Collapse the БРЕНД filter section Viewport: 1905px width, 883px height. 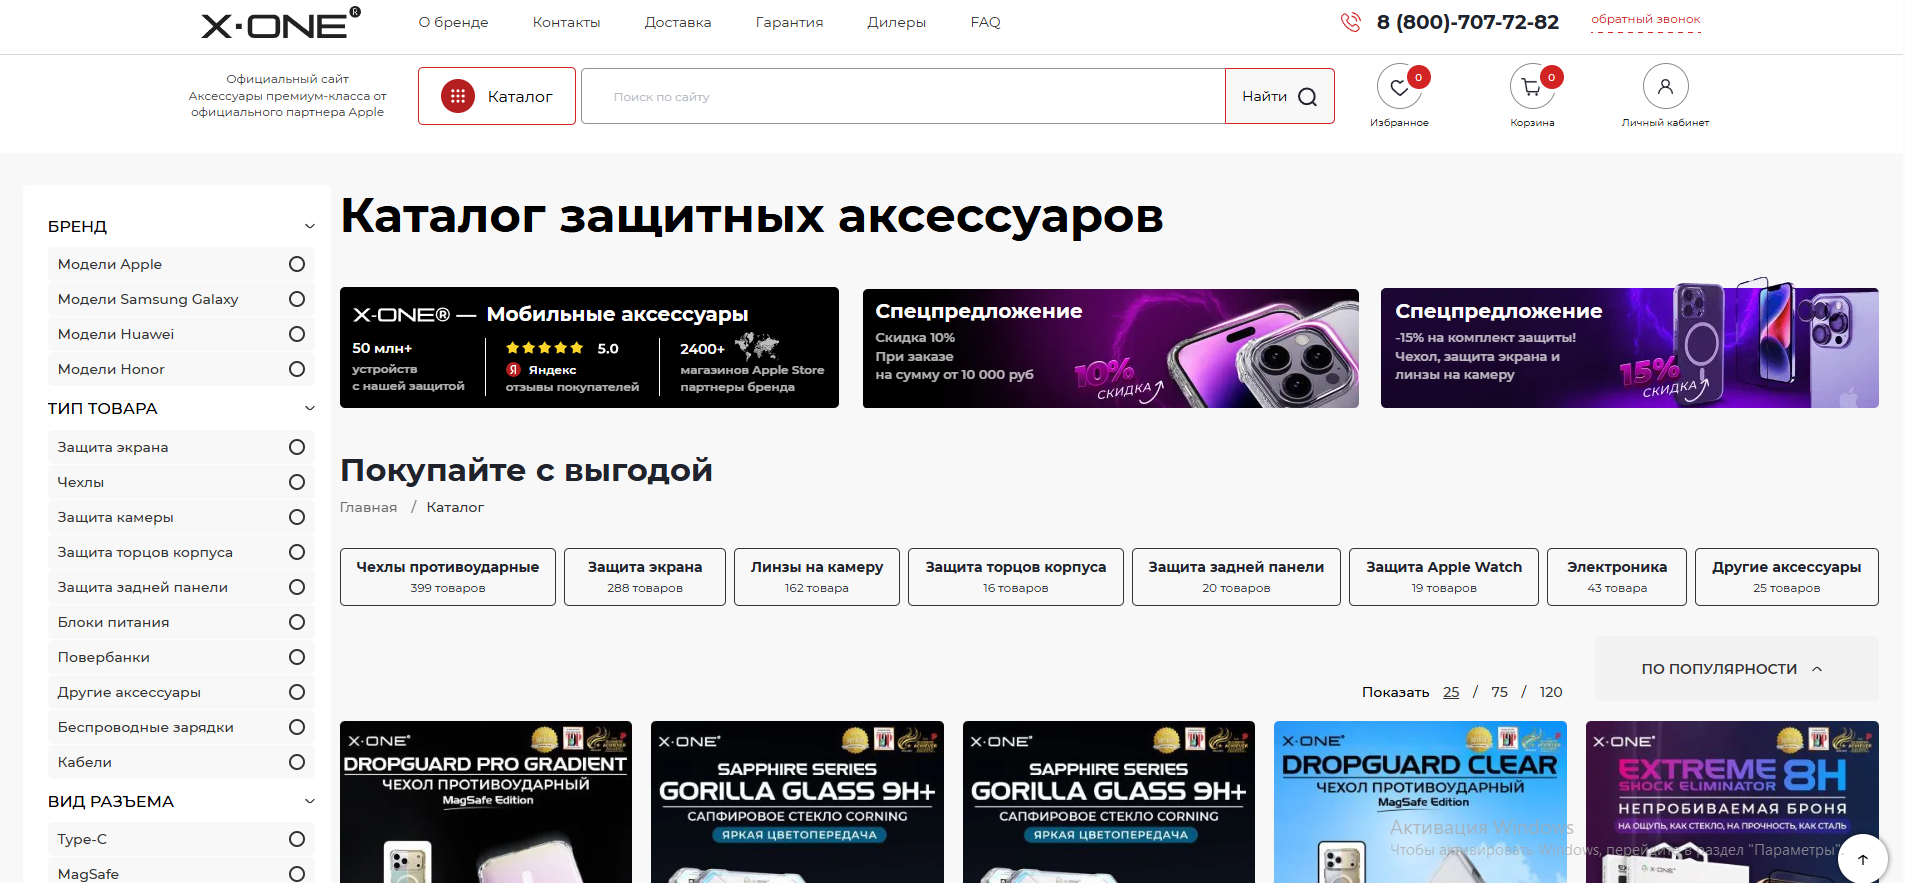(x=310, y=227)
